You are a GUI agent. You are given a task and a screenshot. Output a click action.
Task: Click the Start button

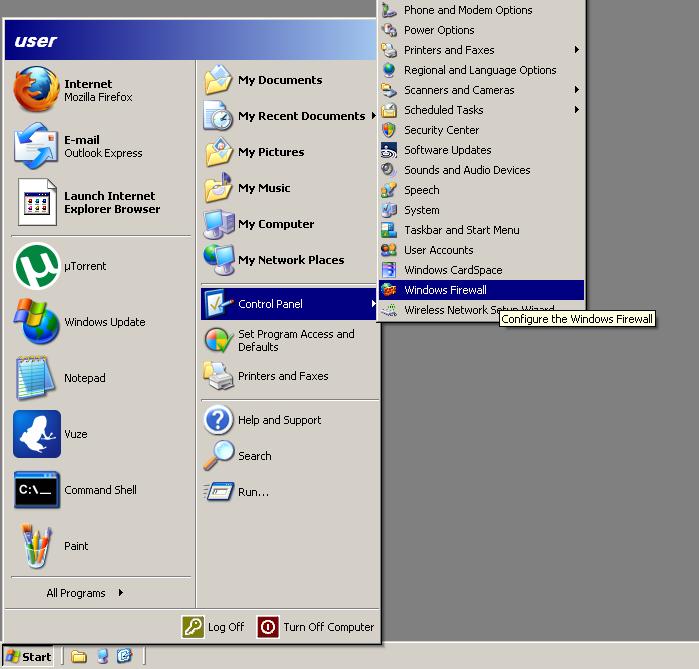[x=28, y=656]
